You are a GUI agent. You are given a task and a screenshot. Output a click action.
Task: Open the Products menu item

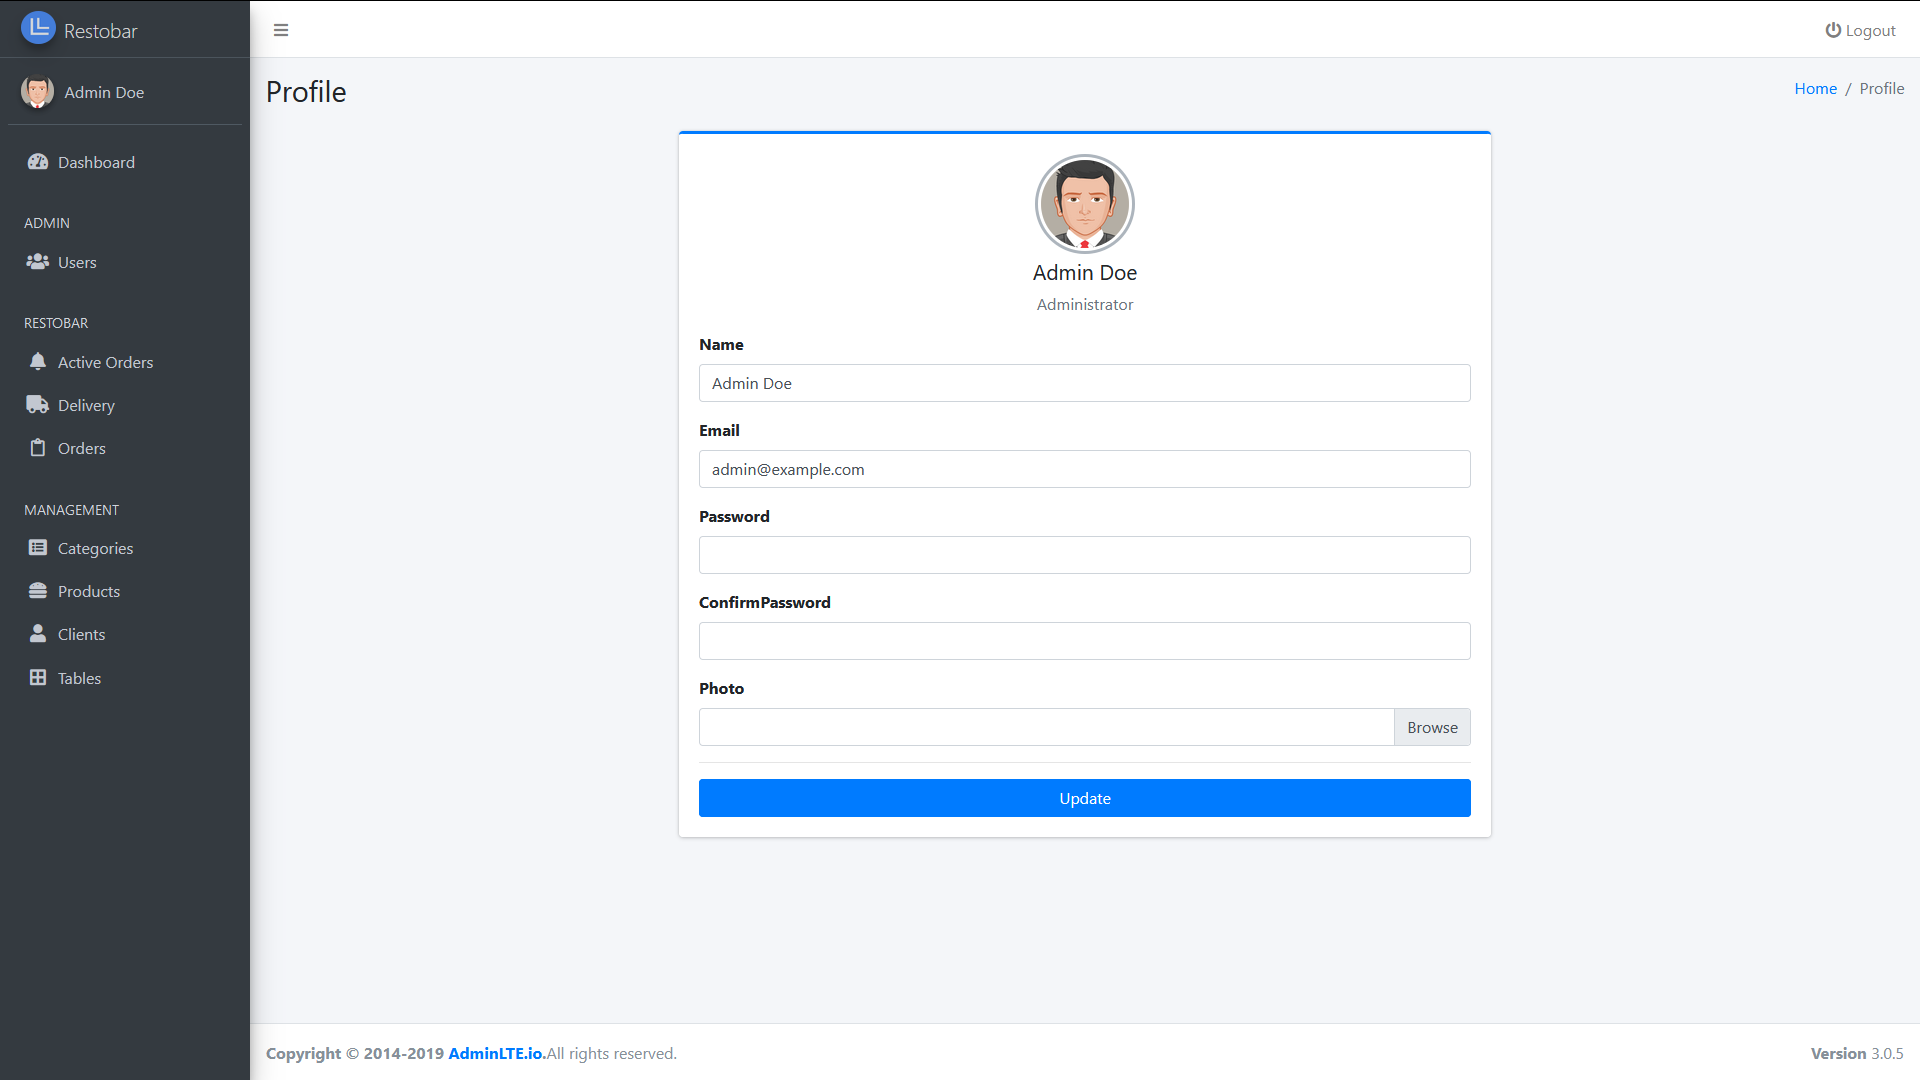click(90, 591)
